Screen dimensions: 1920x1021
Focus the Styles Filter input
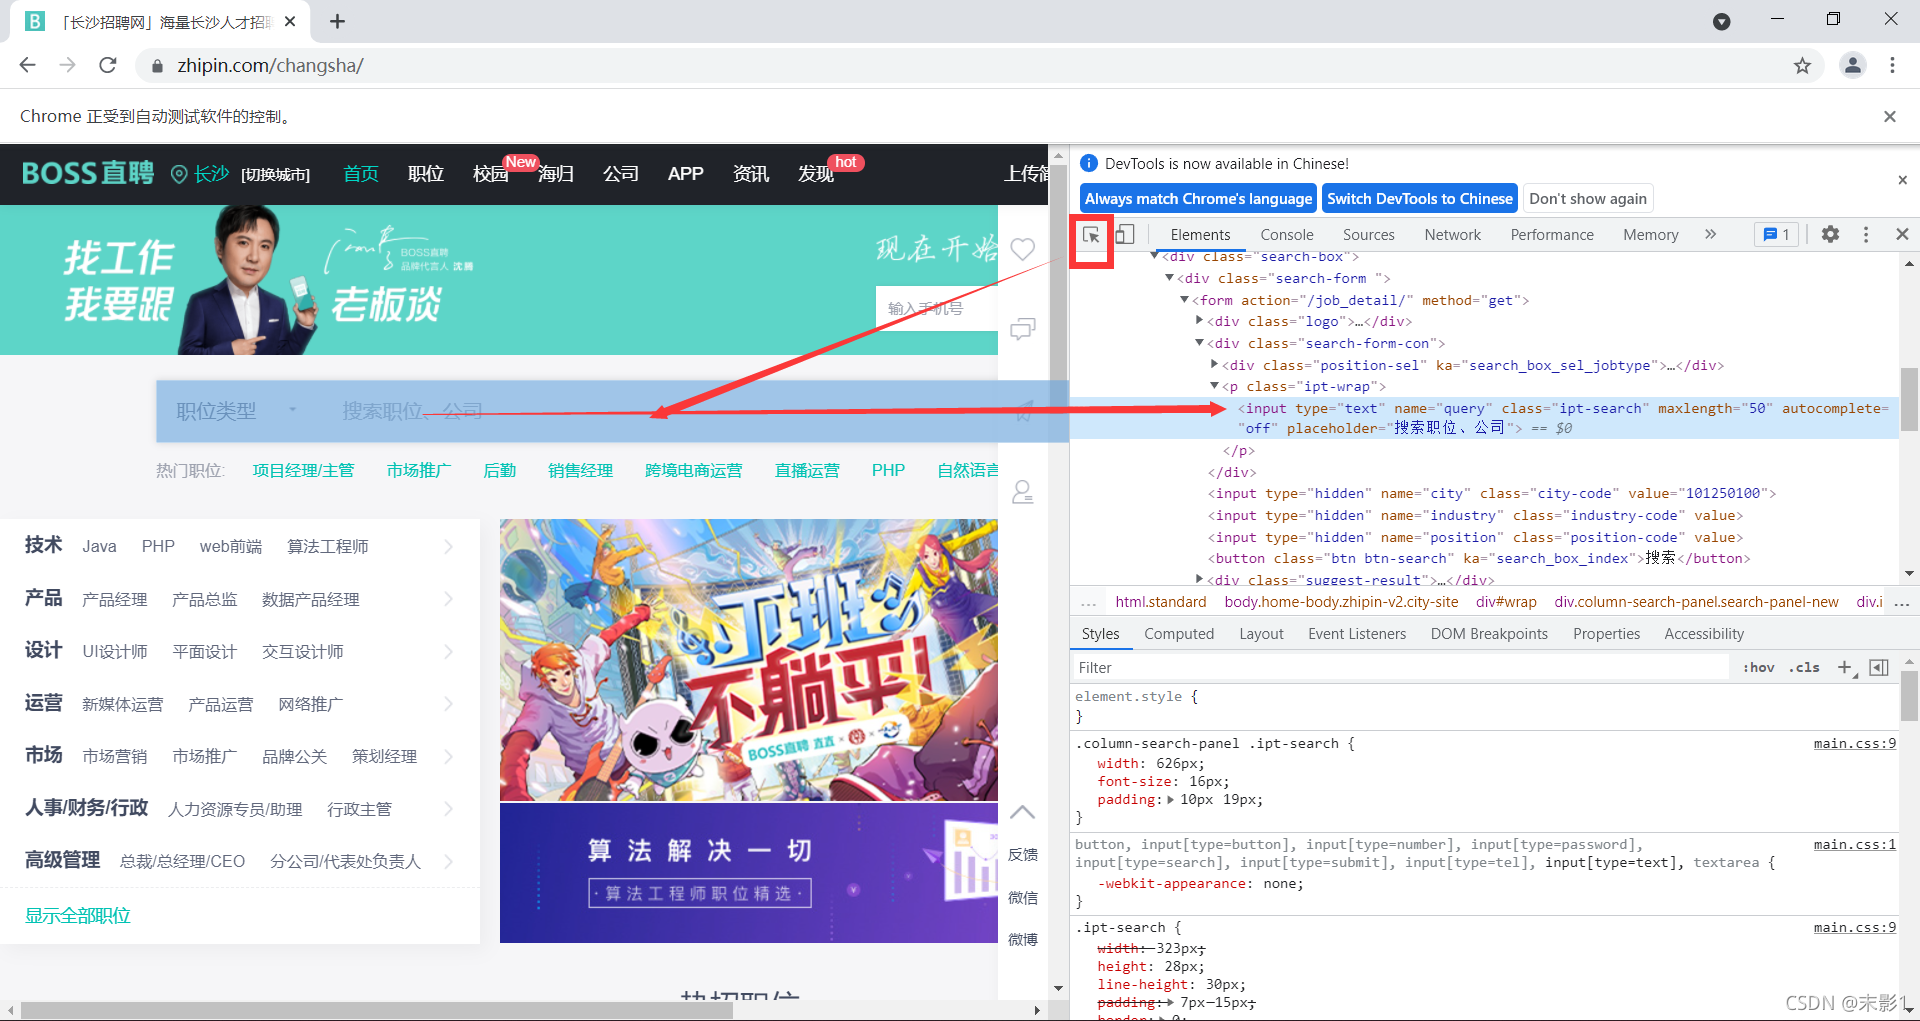[x=1400, y=668]
